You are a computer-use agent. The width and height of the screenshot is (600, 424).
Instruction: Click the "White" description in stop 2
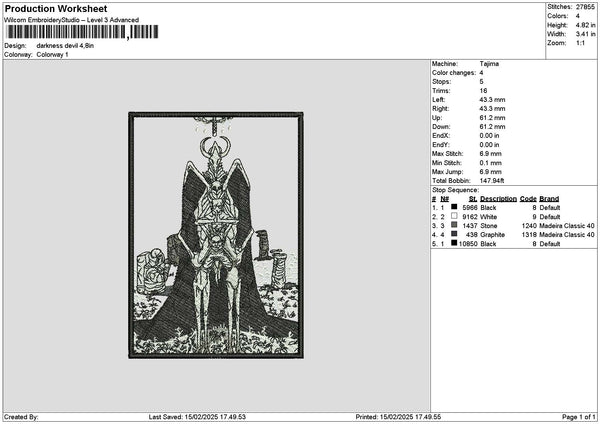pyautogui.click(x=488, y=217)
